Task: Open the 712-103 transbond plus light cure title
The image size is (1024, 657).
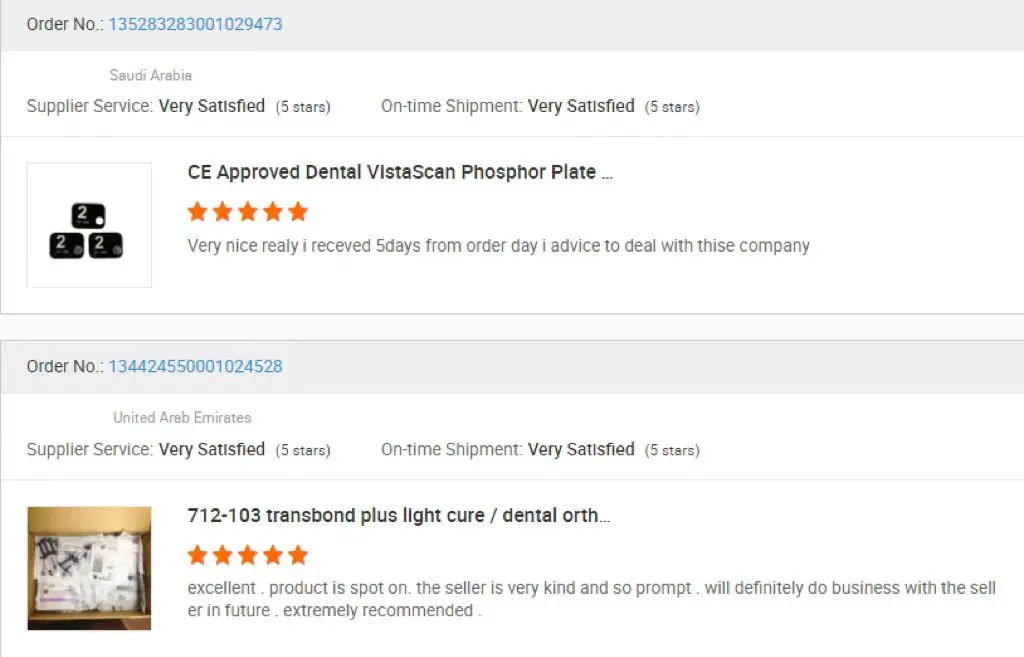Action: pyautogui.click(x=398, y=515)
